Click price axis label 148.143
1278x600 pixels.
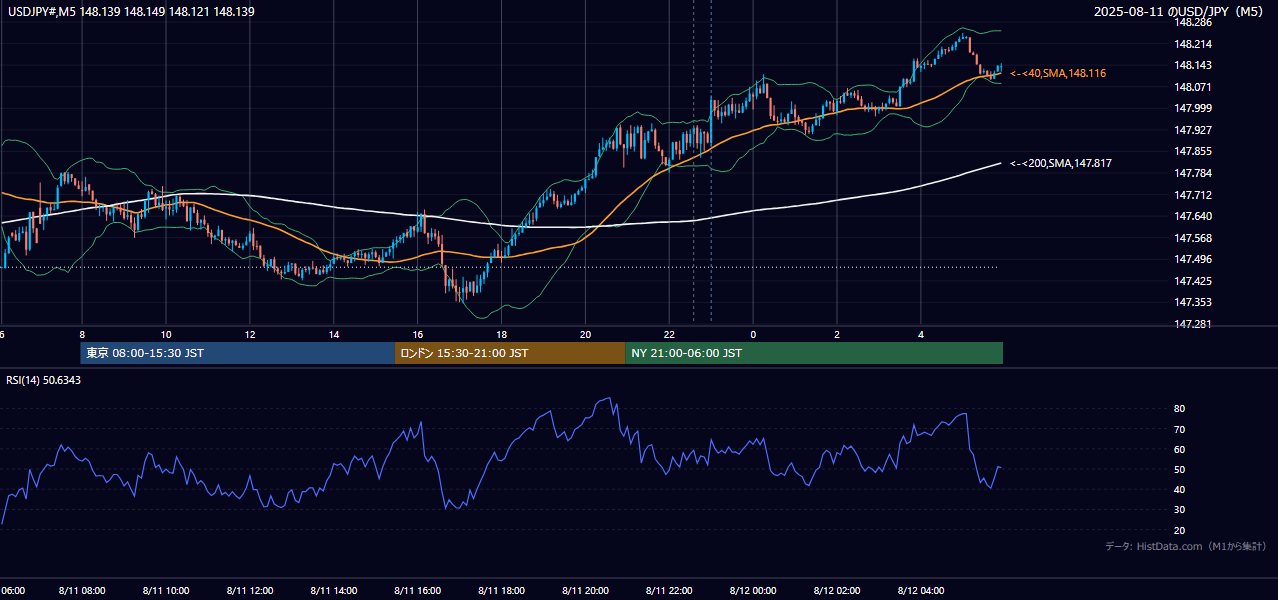click(1192, 65)
